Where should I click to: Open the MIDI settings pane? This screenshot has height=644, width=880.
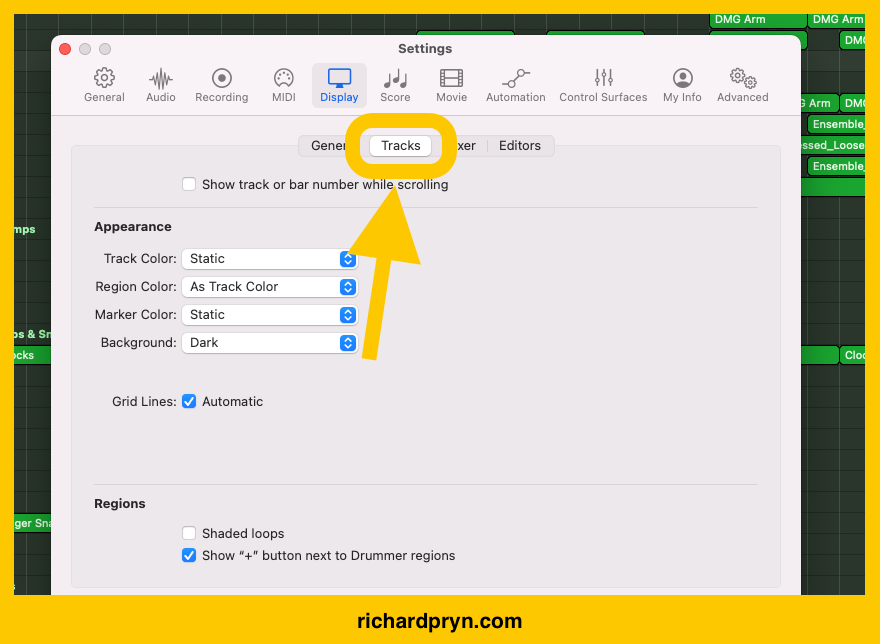(x=283, y=85)
